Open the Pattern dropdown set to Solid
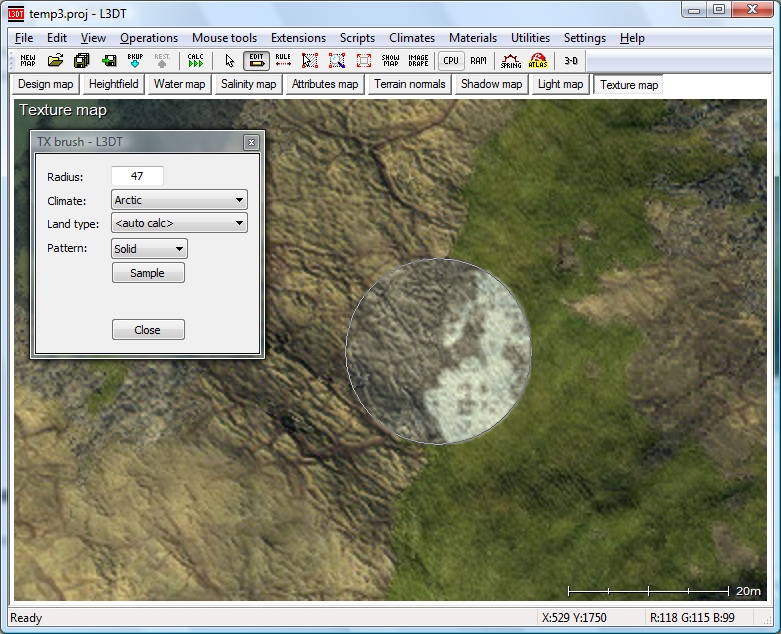 (149, 249)
